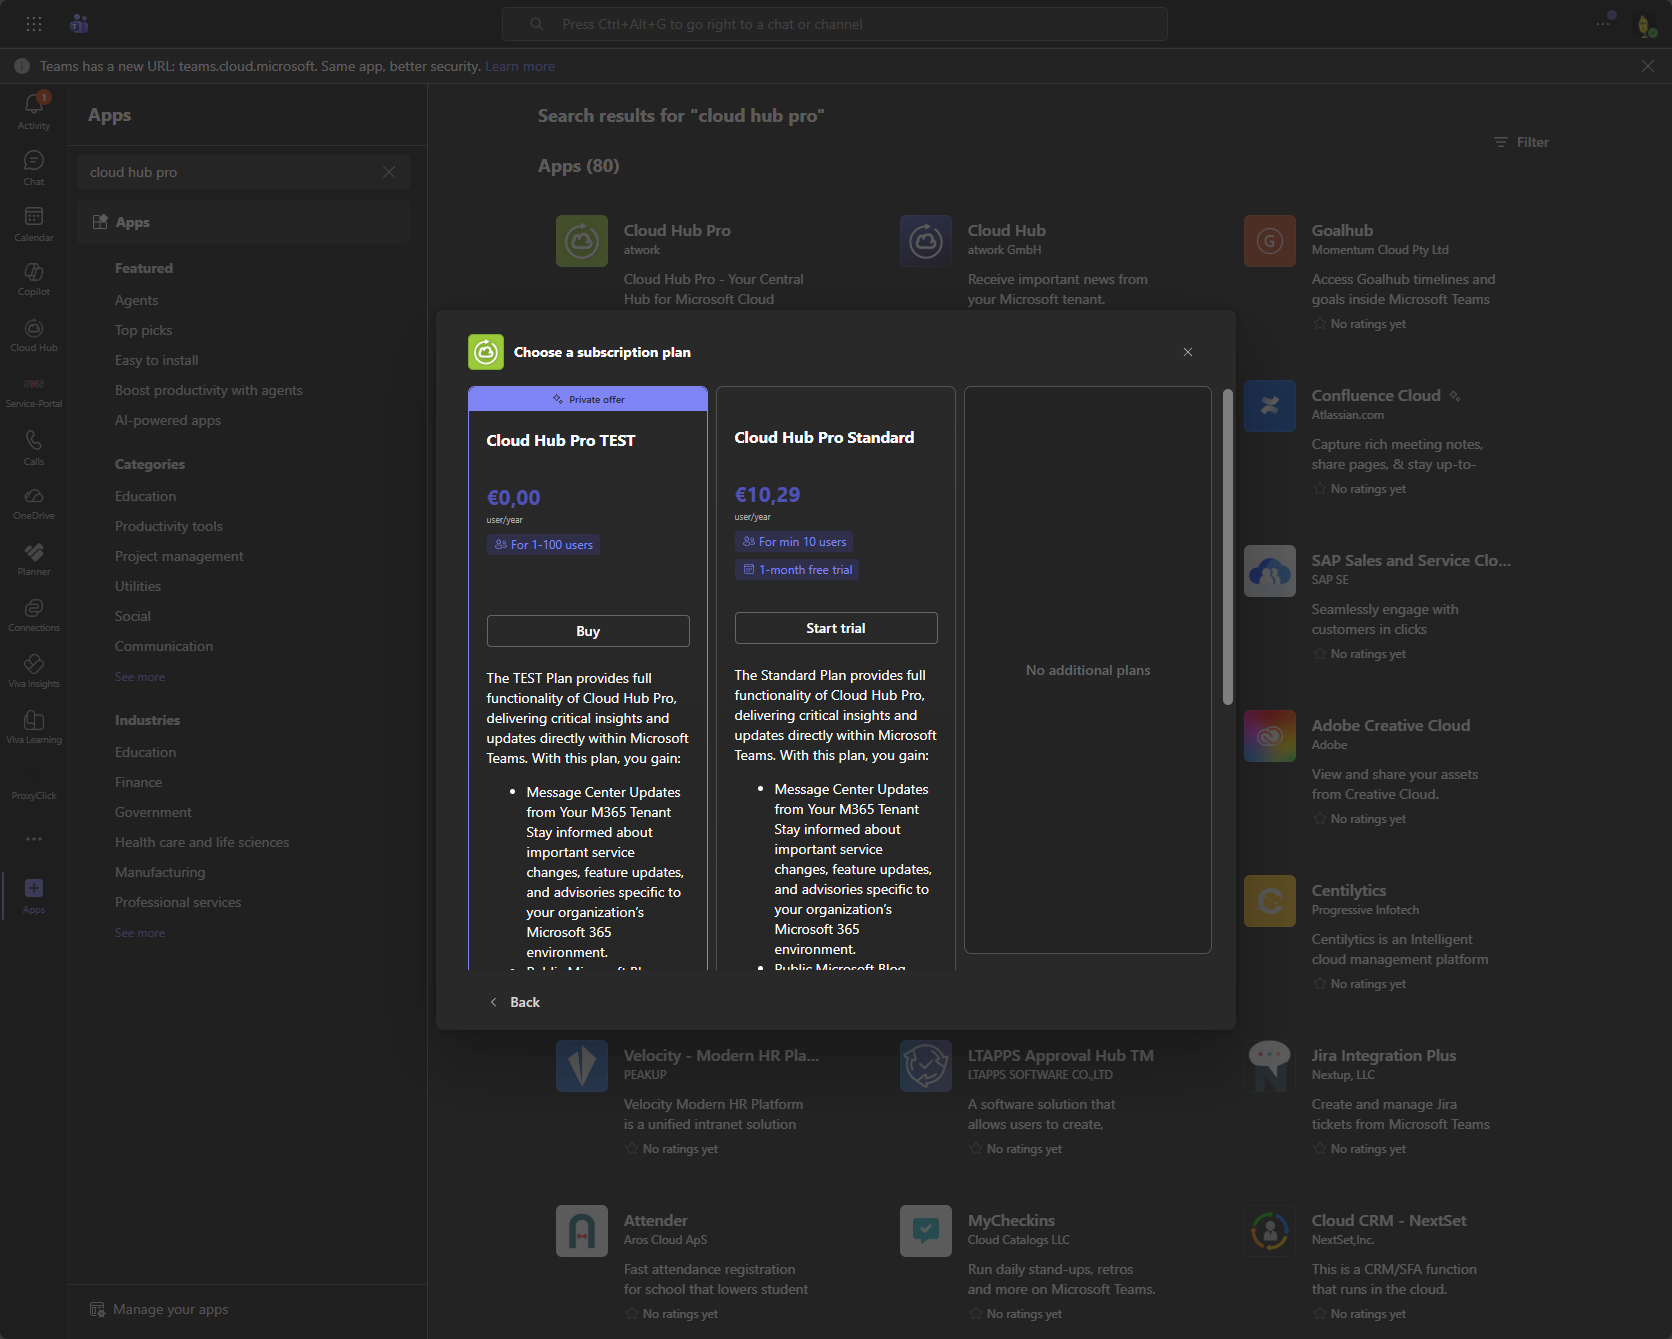
Task: Close the subscription plan dialog
Action: [x=1188, y=352]
